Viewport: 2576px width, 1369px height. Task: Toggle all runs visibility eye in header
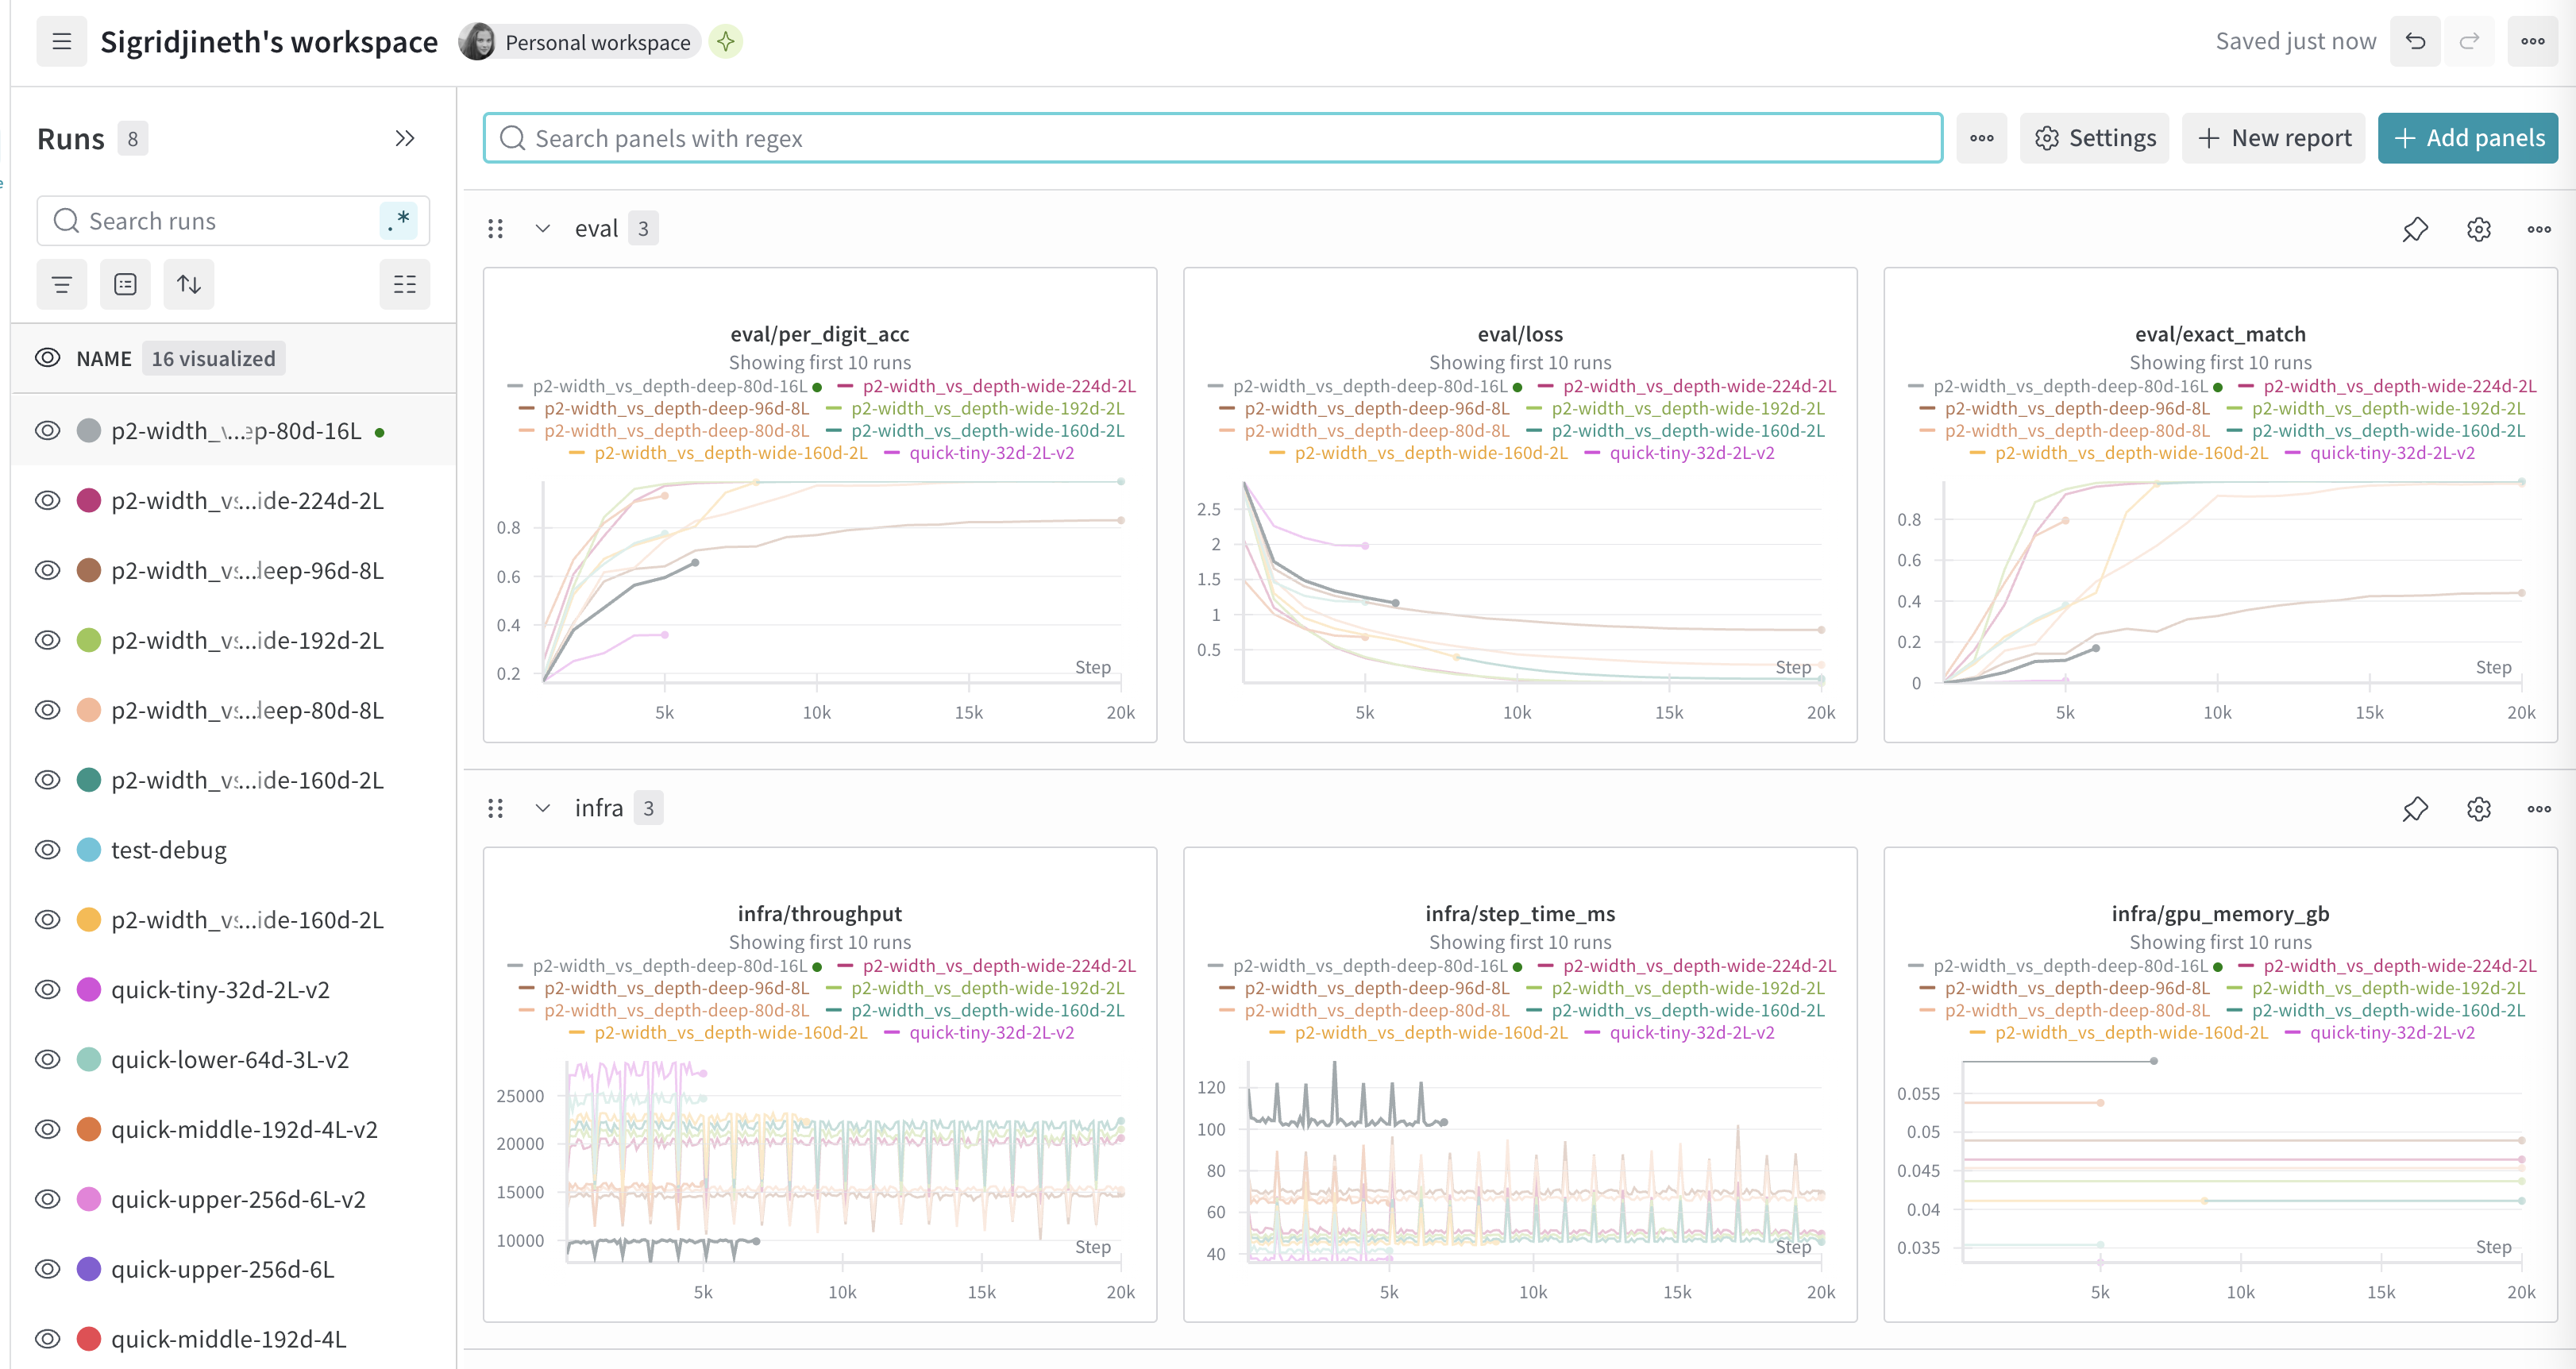[47, 359]
